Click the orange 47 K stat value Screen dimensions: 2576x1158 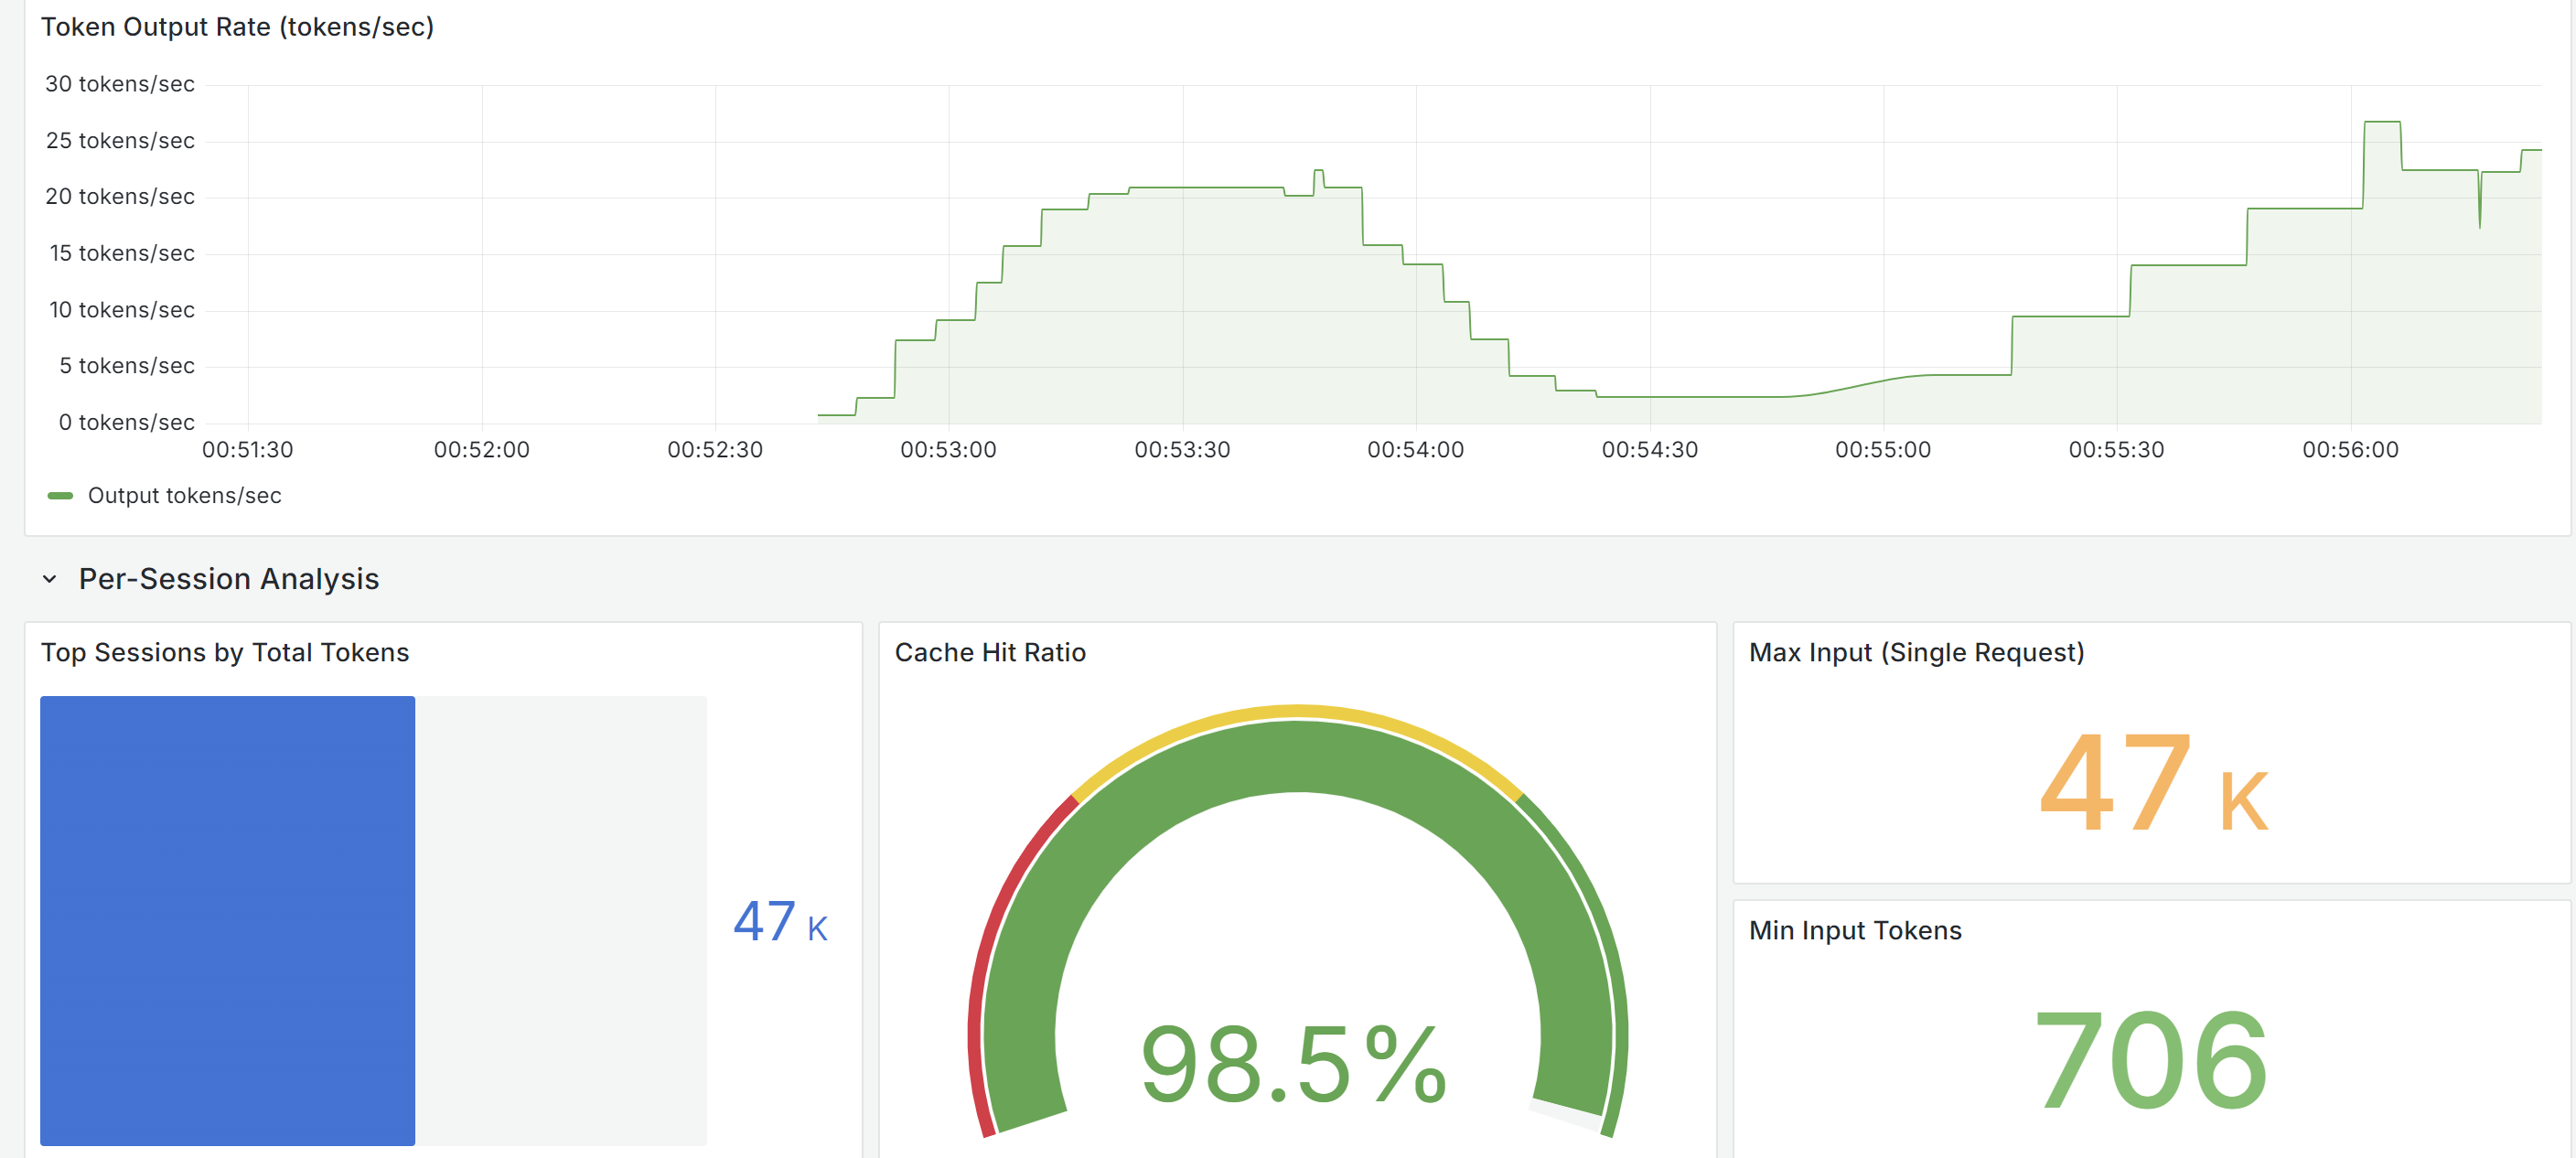pos(2153,783)
